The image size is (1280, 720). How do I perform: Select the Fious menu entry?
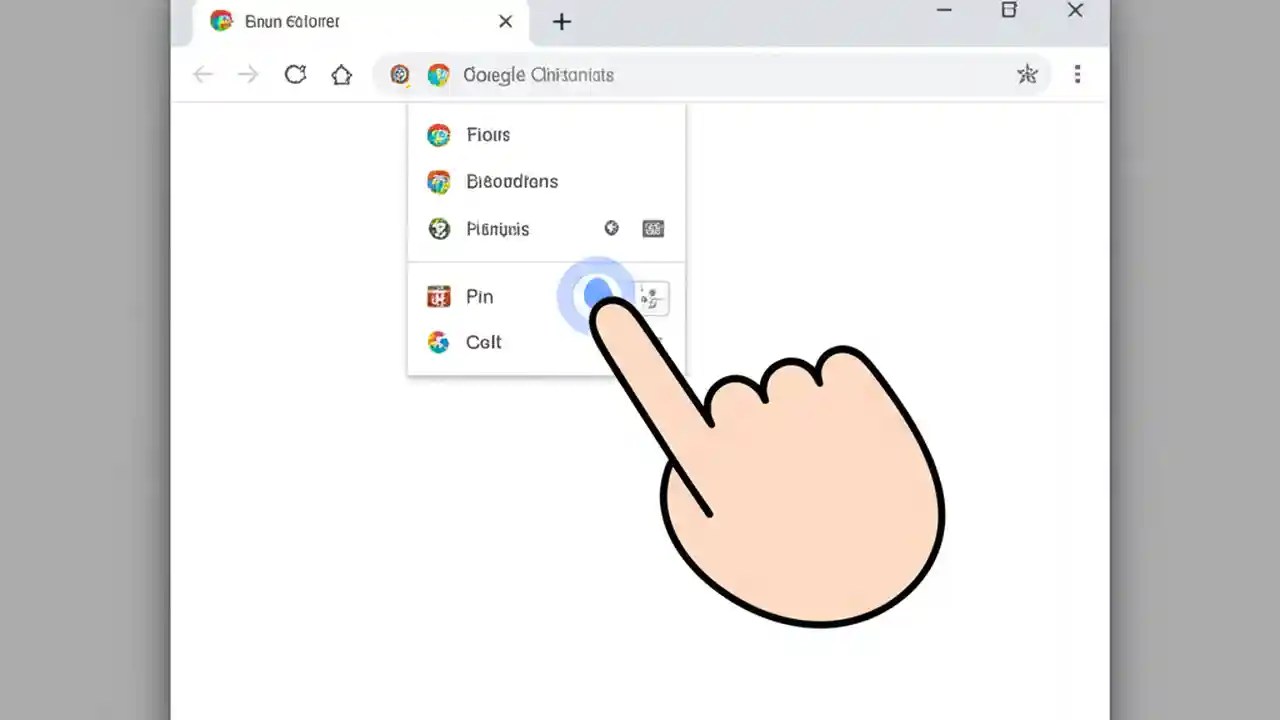(488, 134)
